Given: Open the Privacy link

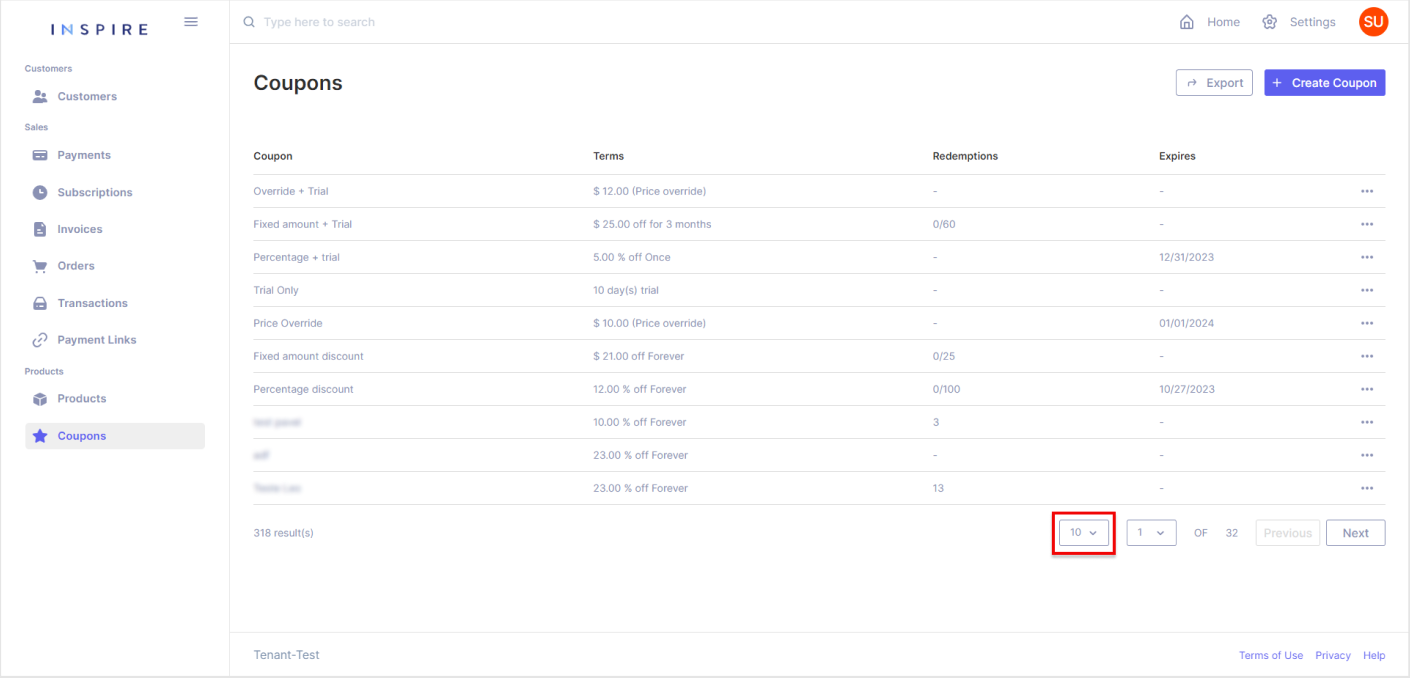Looking at the screenshot, I should point(1333,656).
